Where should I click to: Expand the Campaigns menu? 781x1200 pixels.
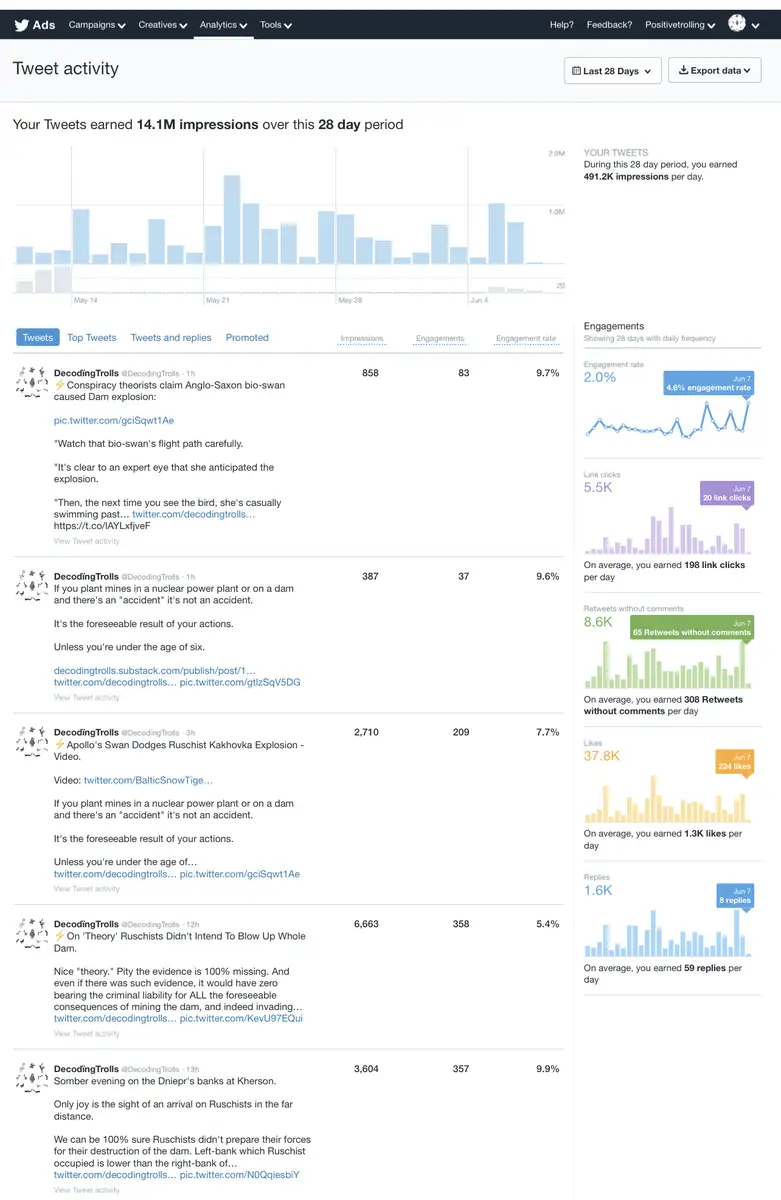click(x=97, y=25)
